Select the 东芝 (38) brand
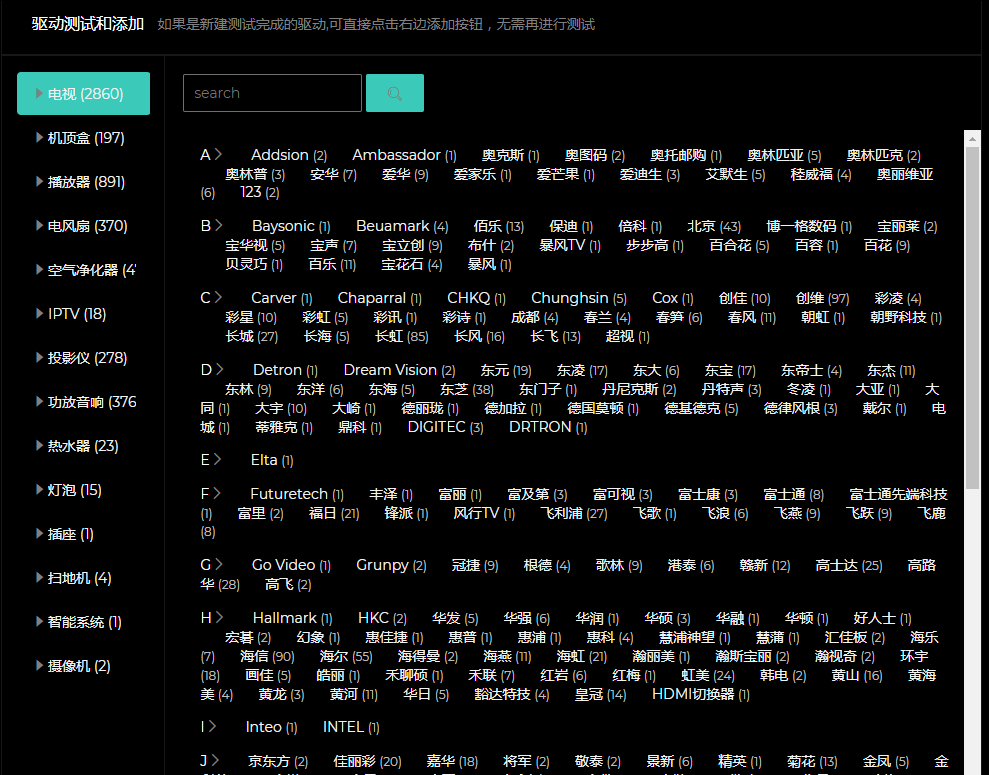The height and width of the screenshot is (775, 989). click(x=467, y=389)
